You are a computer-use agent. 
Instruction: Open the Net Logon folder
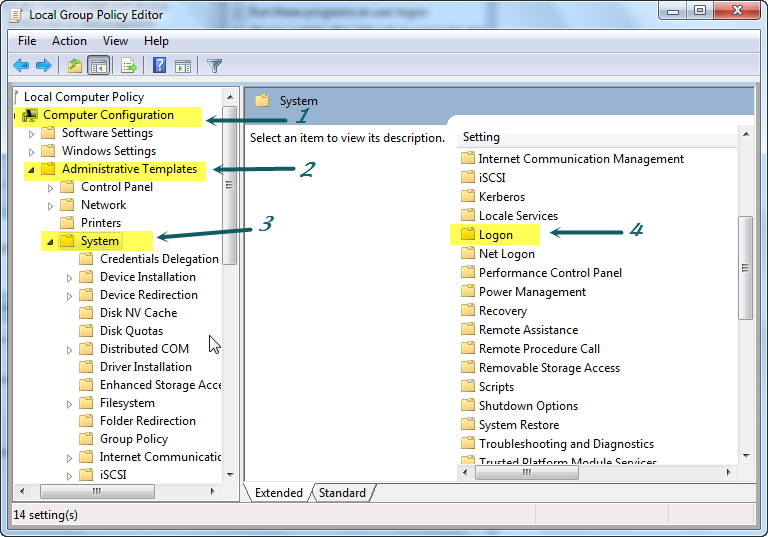[x=506, y=254]
